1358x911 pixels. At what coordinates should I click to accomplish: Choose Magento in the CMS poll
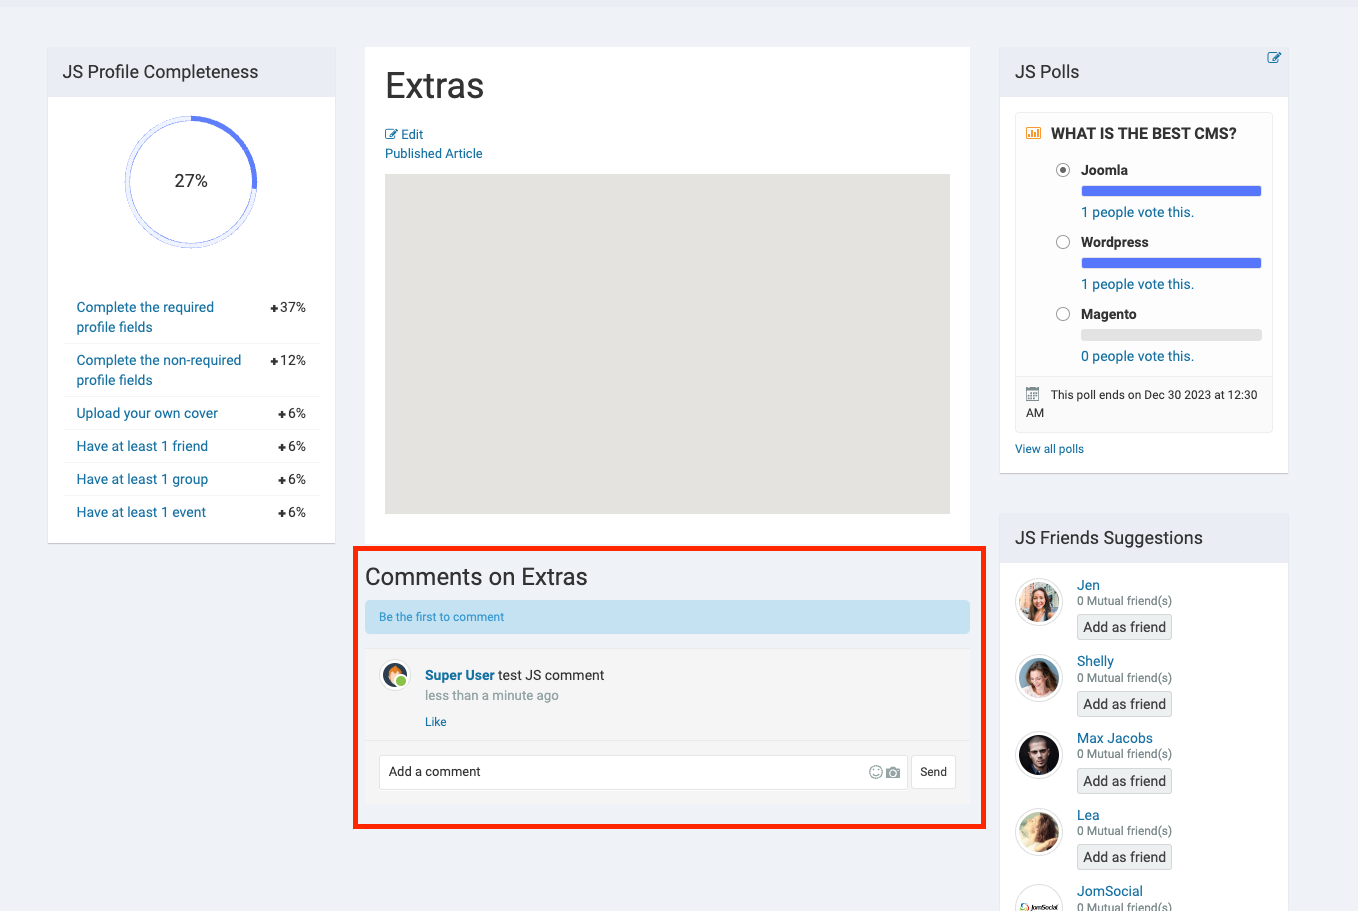pyautogui.click(x=1063, y=314)
